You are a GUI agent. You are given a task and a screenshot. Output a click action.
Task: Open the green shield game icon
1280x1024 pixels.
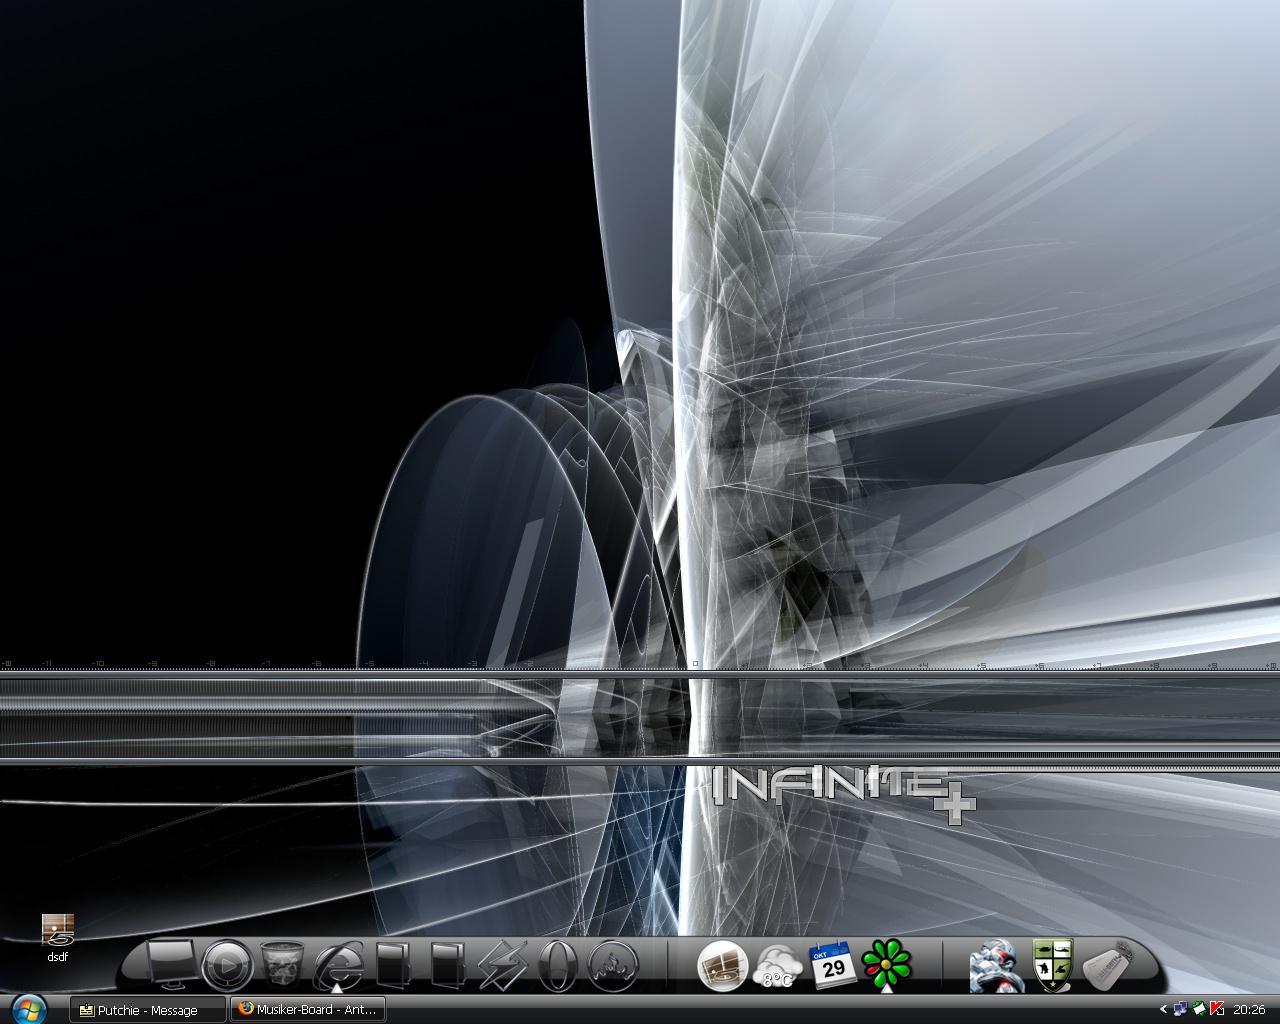click(x=1053, y=966)
